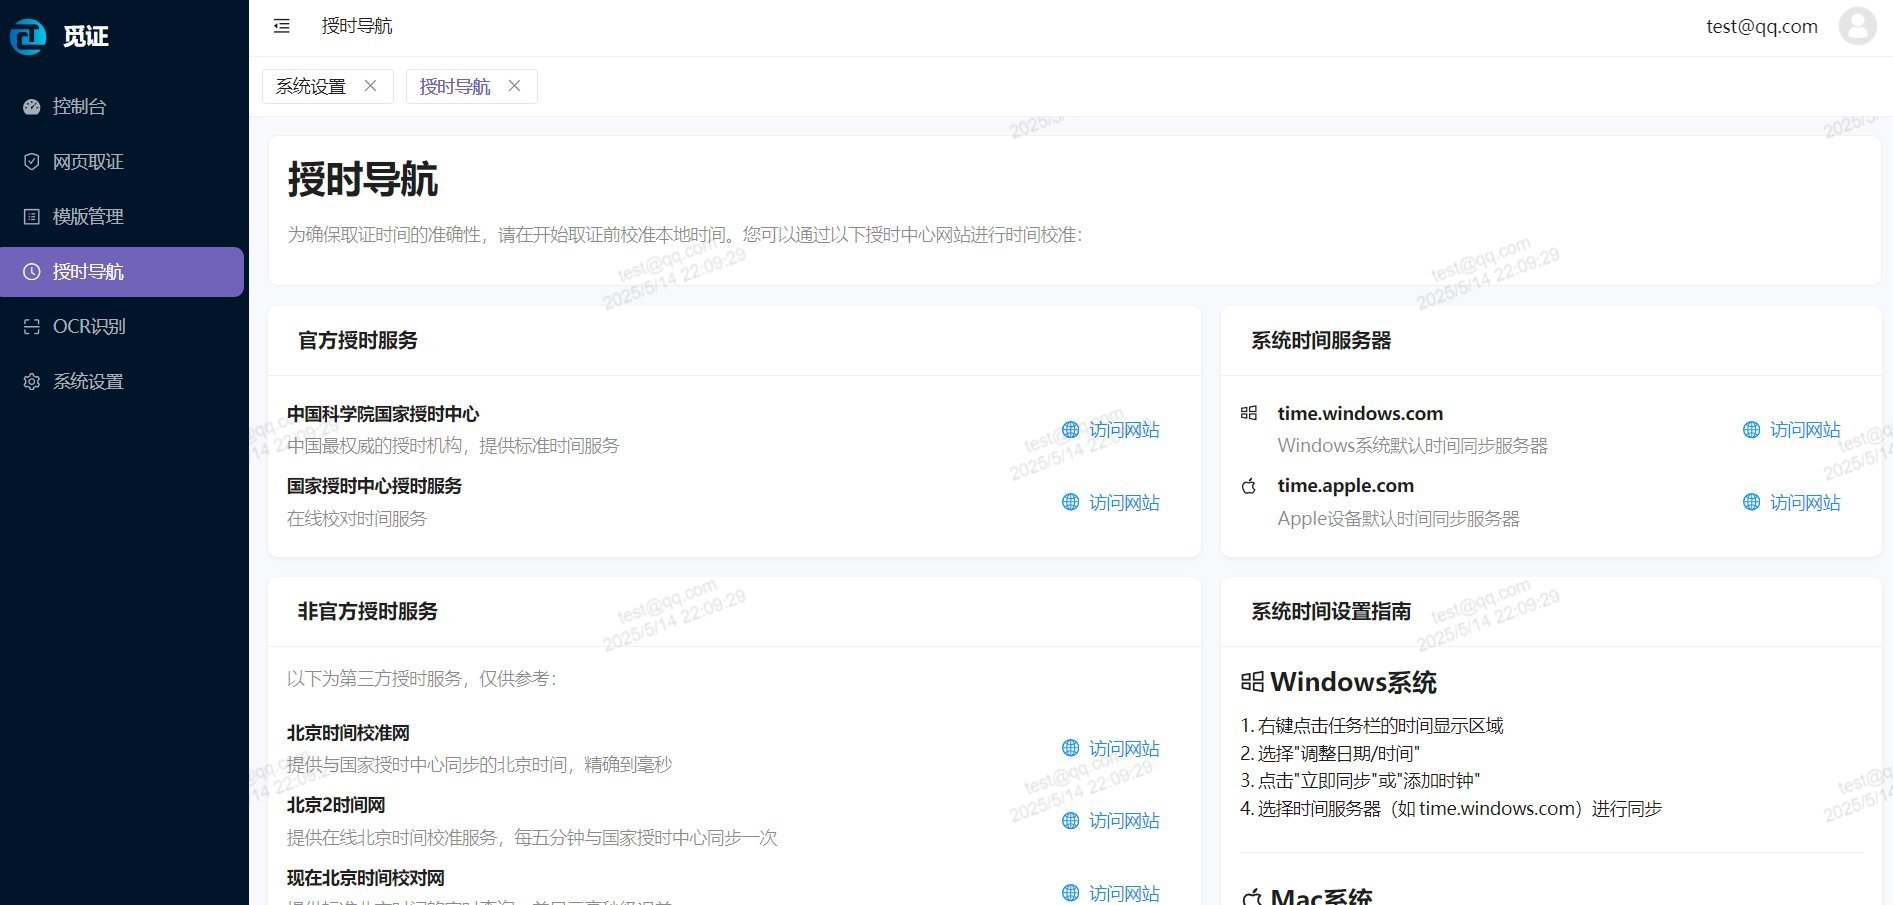Visit 国家授时中心授时服务 website link

pyautogui.click(x=1111, y=502)
